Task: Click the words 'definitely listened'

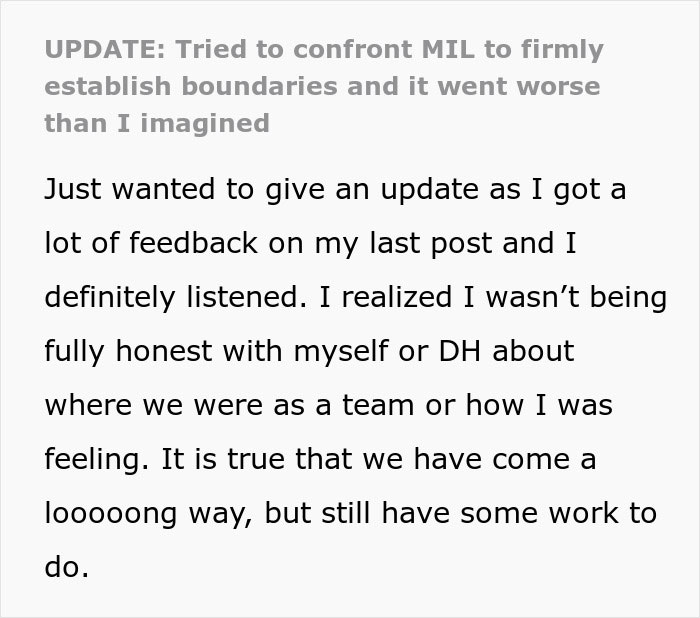Action: pos(176,298)
